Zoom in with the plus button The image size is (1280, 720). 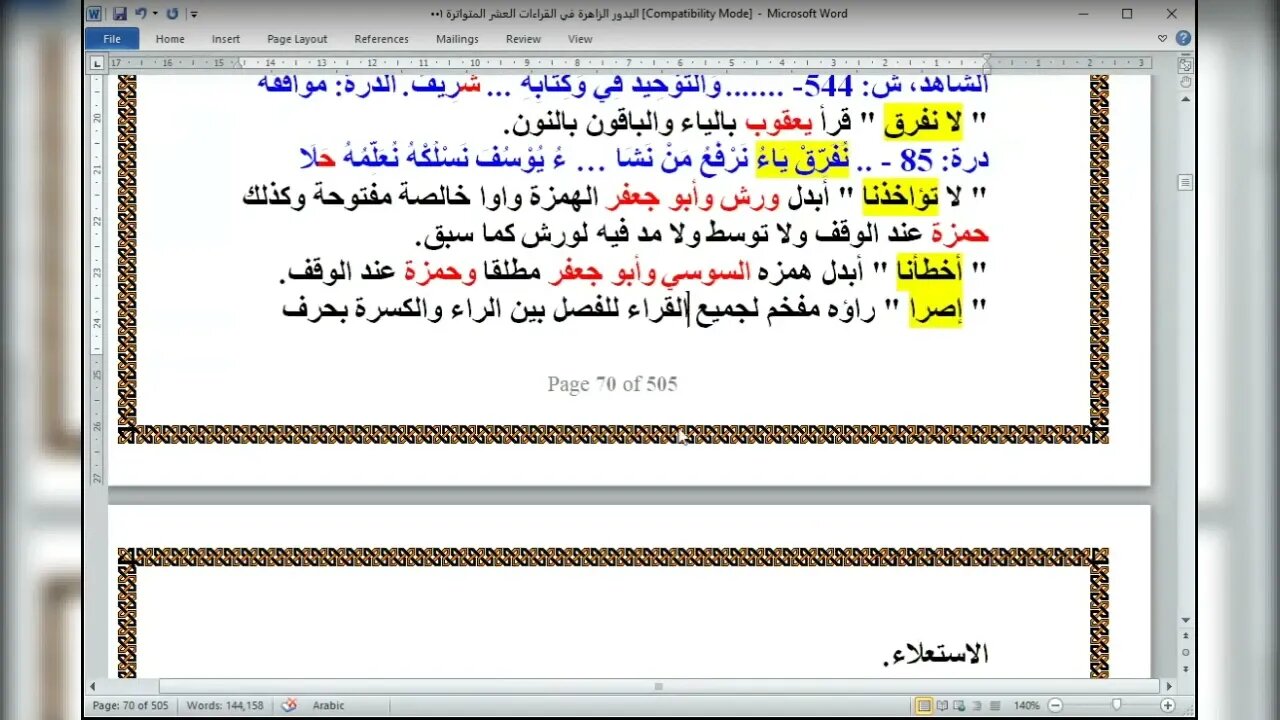tap(1167, 705)
